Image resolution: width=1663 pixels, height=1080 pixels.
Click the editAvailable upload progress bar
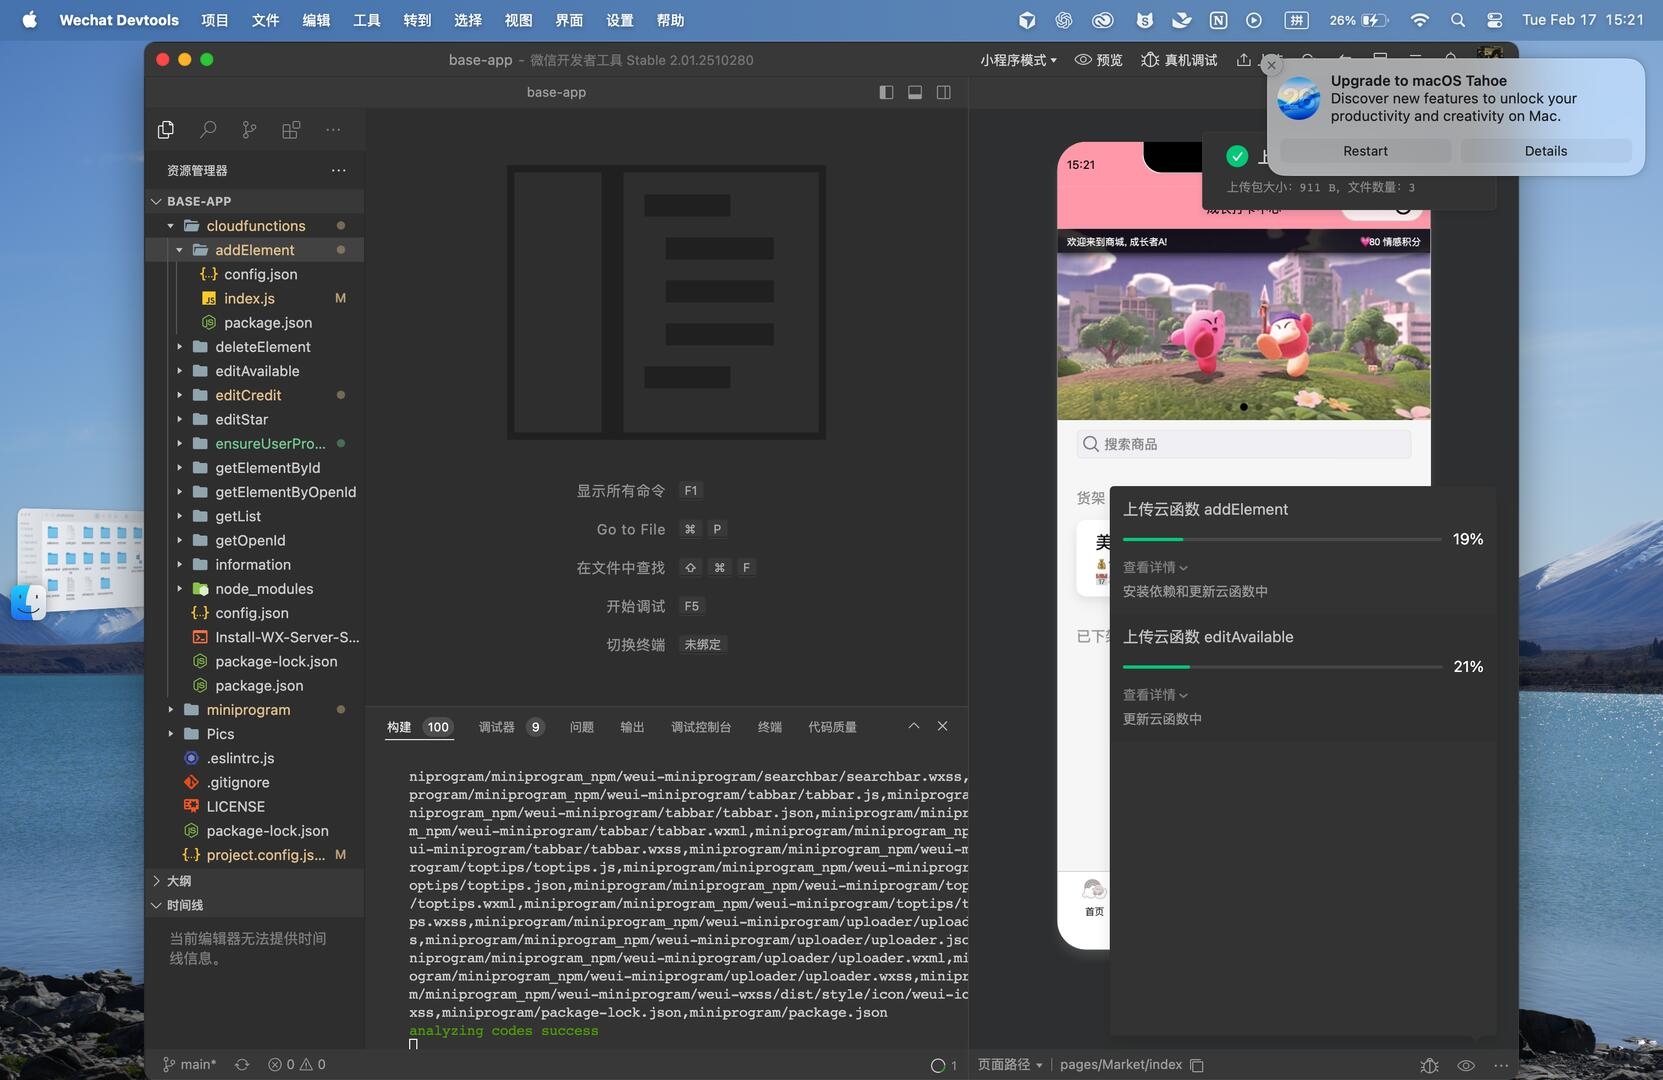point(1282,667)
